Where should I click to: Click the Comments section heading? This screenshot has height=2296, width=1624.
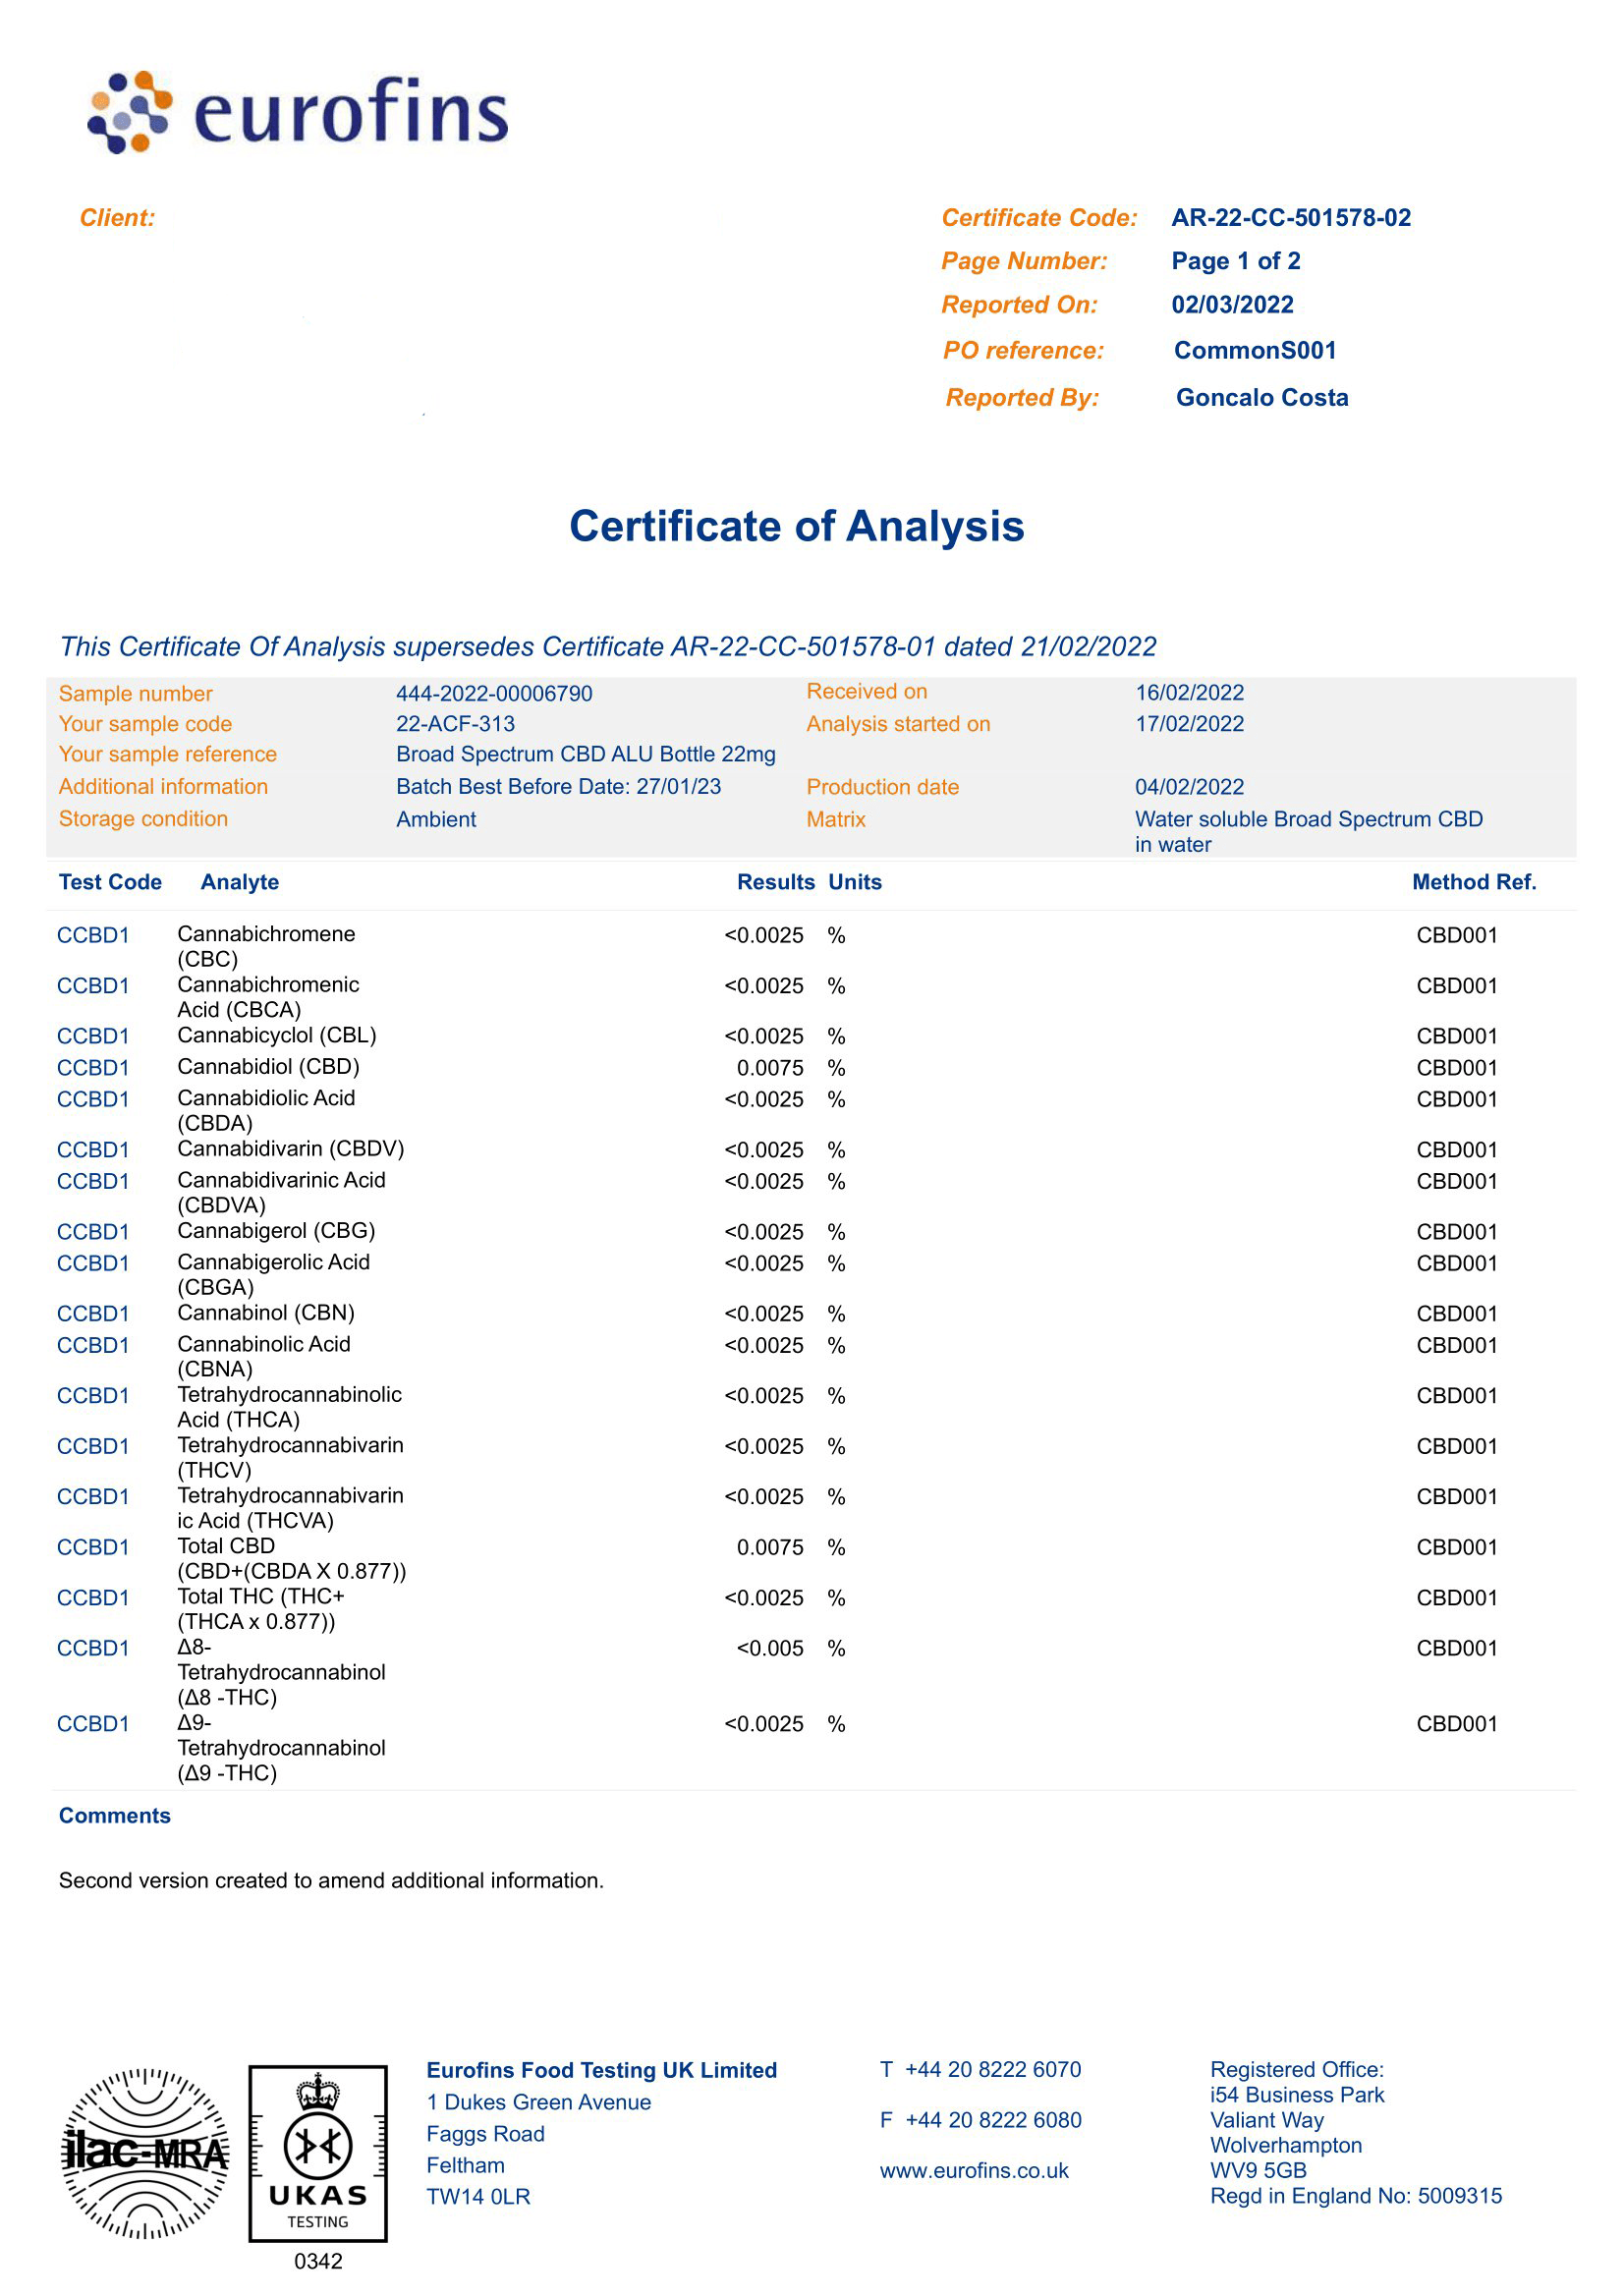[115, 1815]
